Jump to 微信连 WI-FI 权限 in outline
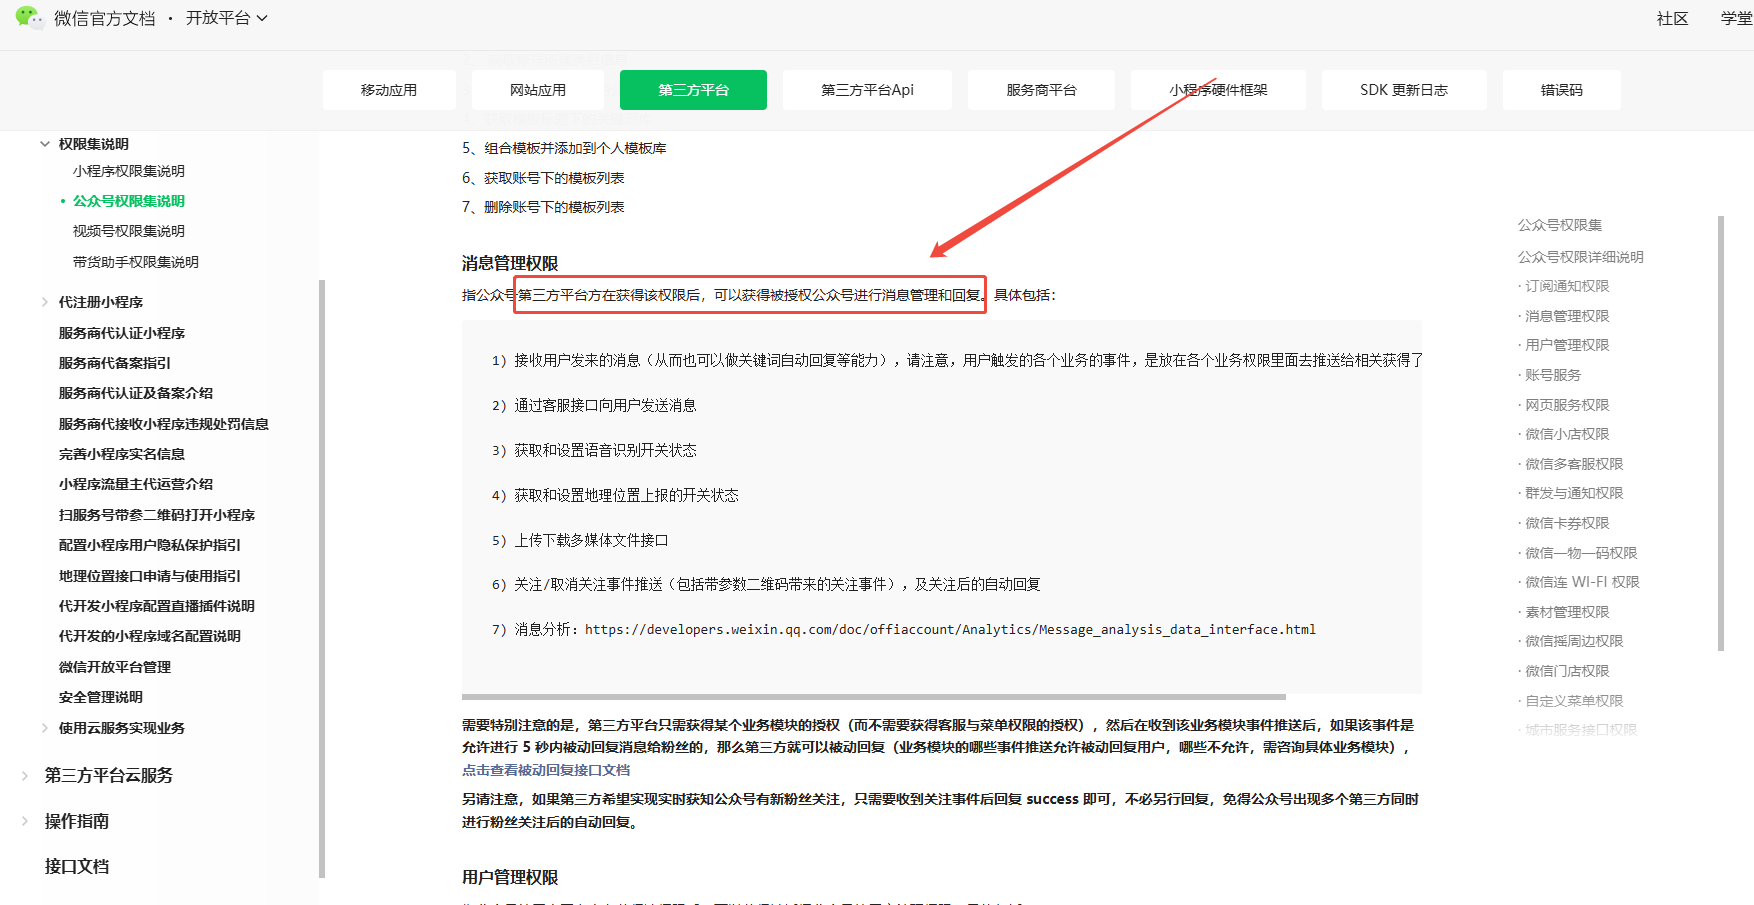Image resolution: width=1754 pixels, height=905 pixels. (1582, 582)
